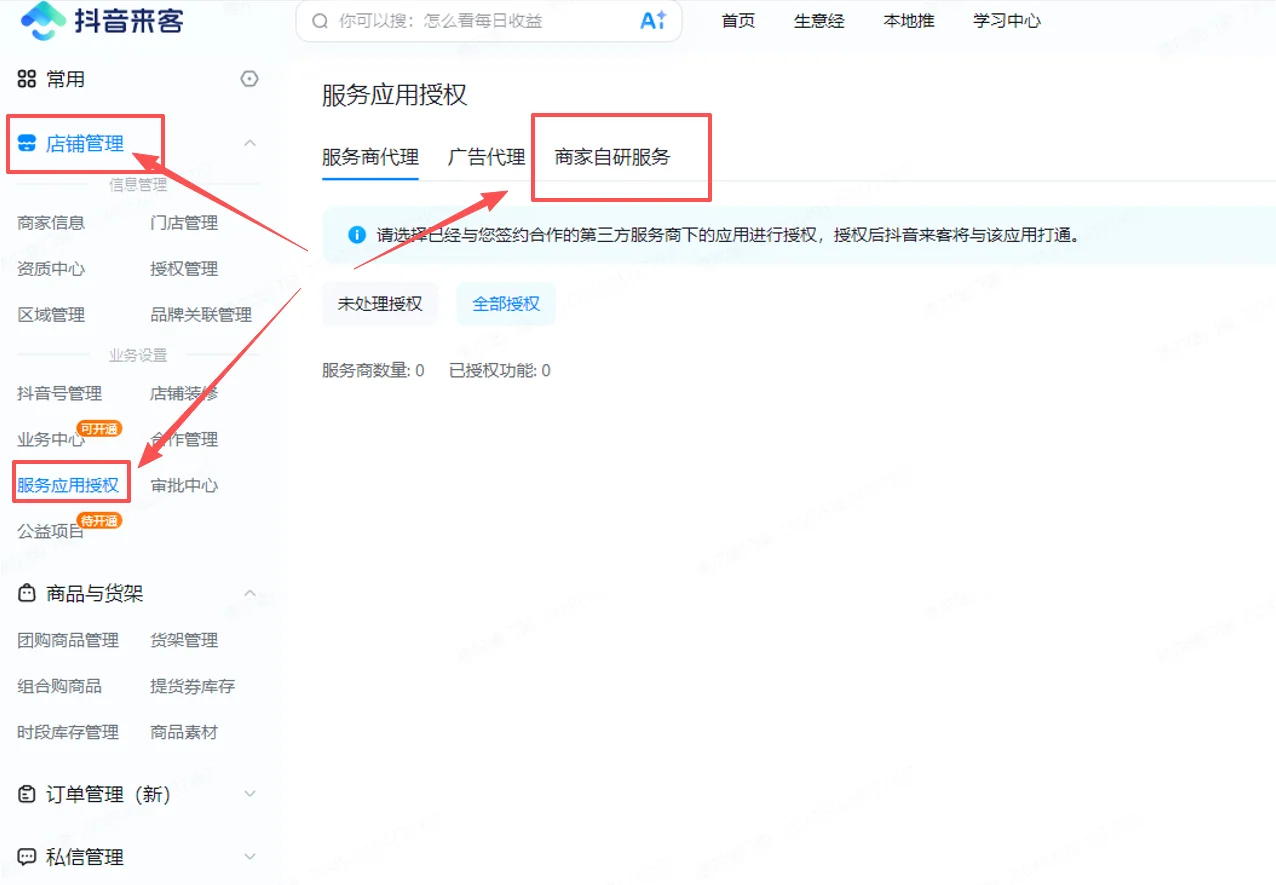This screenshot has height=885, width=1276.
Task: Click the search input field
Action: [488, 21]
